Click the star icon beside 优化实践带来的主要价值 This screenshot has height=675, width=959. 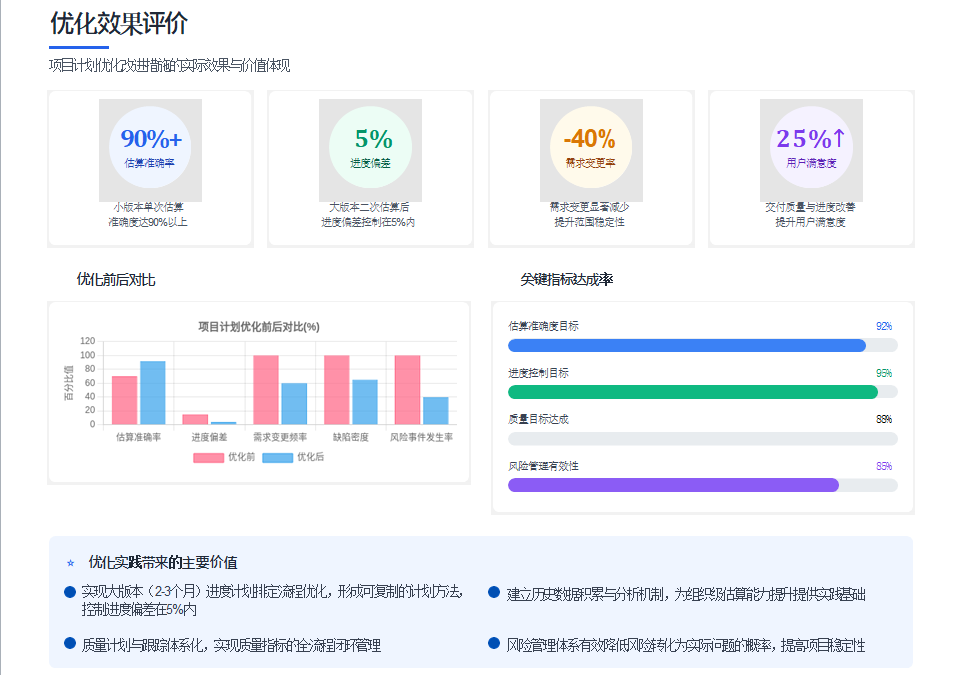point(68,563)
